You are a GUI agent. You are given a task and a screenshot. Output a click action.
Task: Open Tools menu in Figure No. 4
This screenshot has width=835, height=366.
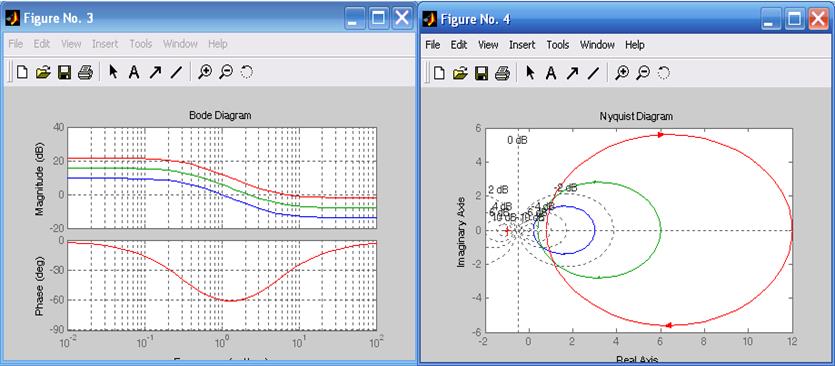(x=558, y=45)
